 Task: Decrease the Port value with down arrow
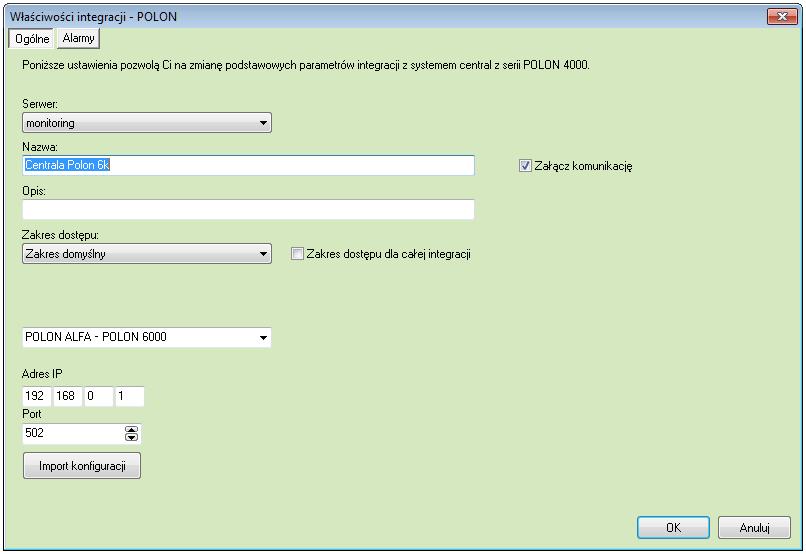click(x=132, y=438)
